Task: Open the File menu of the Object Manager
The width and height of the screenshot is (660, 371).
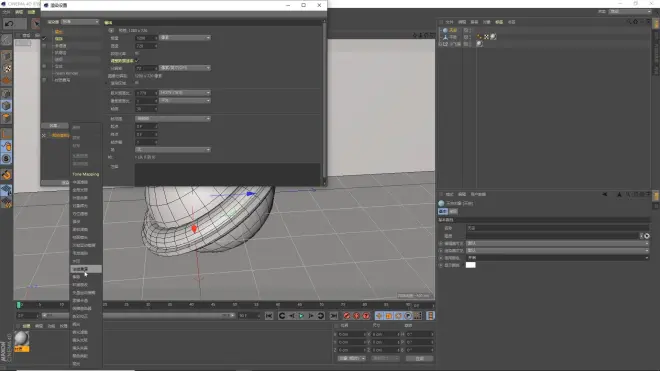Action: pyautogui.click(x=449, y=22)
